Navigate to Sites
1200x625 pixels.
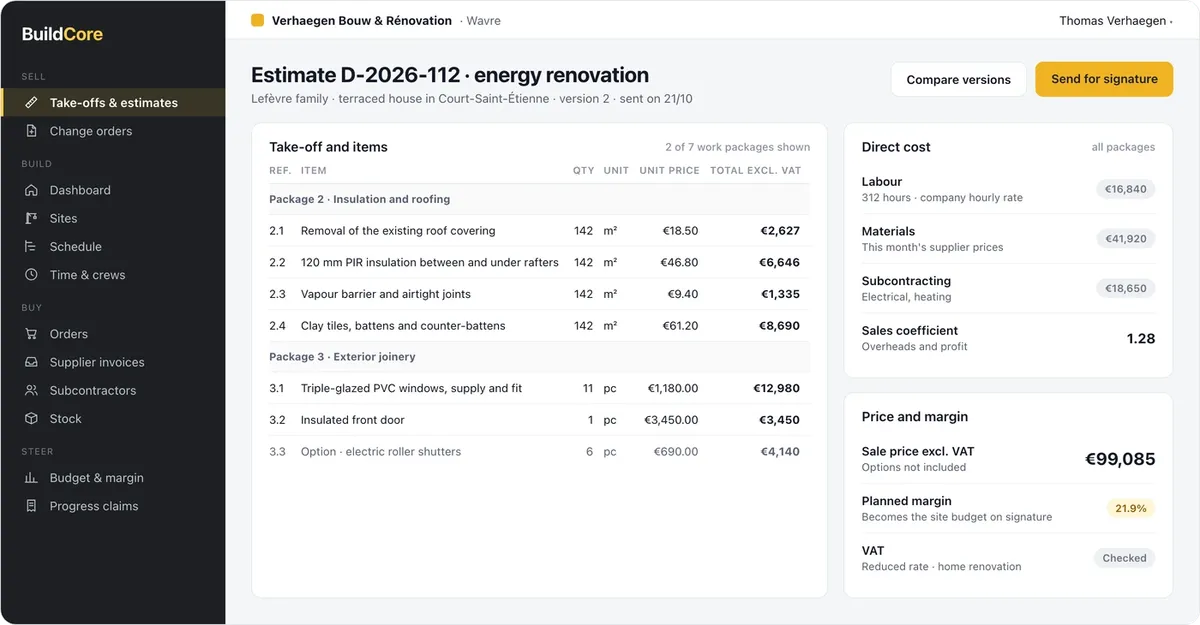(113, 218)
